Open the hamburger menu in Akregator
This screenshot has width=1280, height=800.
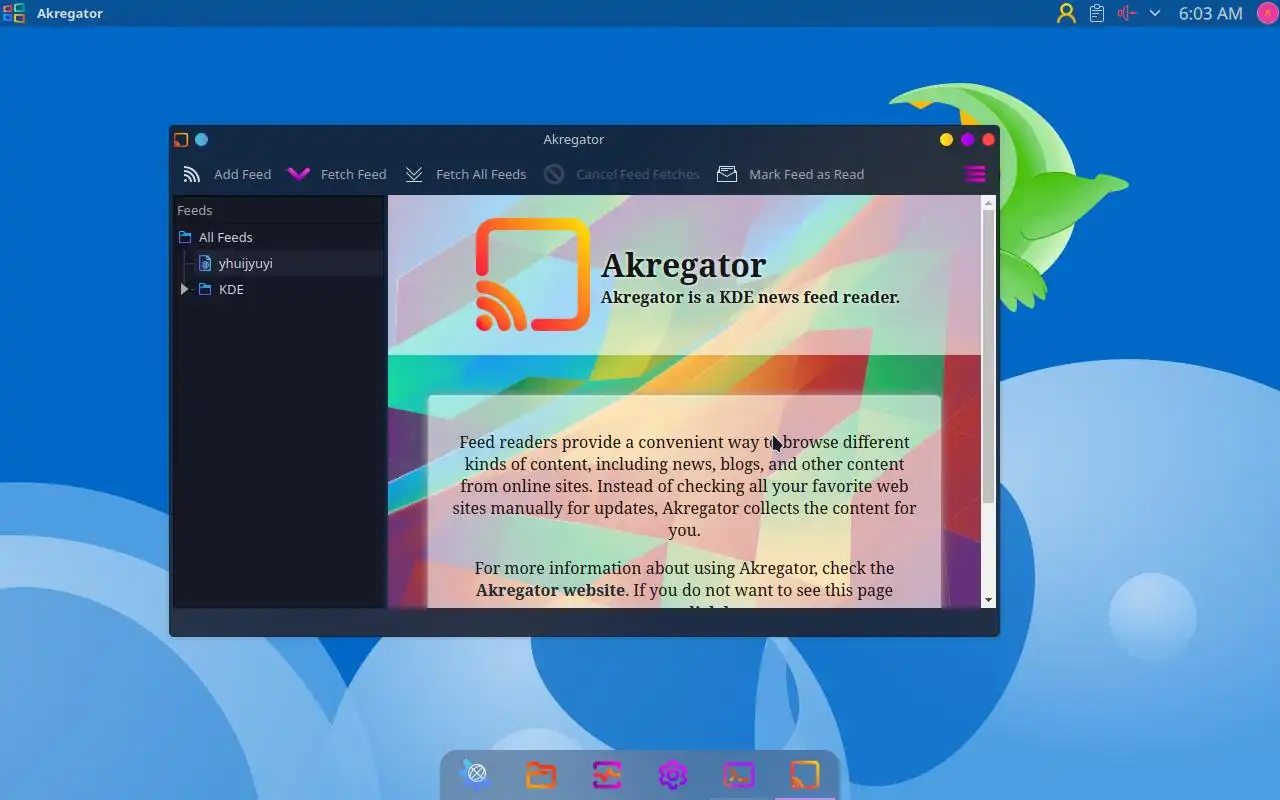click(975, 174)
